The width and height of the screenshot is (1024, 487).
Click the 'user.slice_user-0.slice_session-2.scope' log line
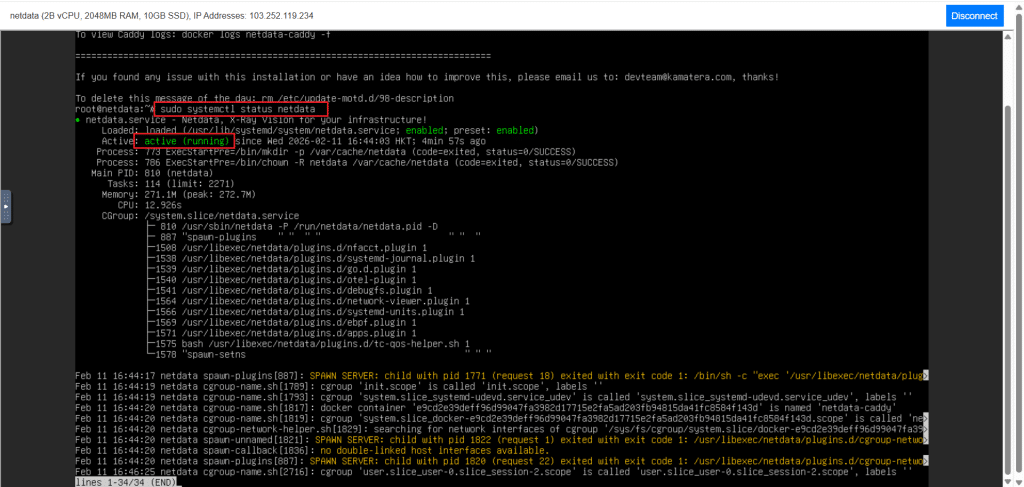click(494, 471)
